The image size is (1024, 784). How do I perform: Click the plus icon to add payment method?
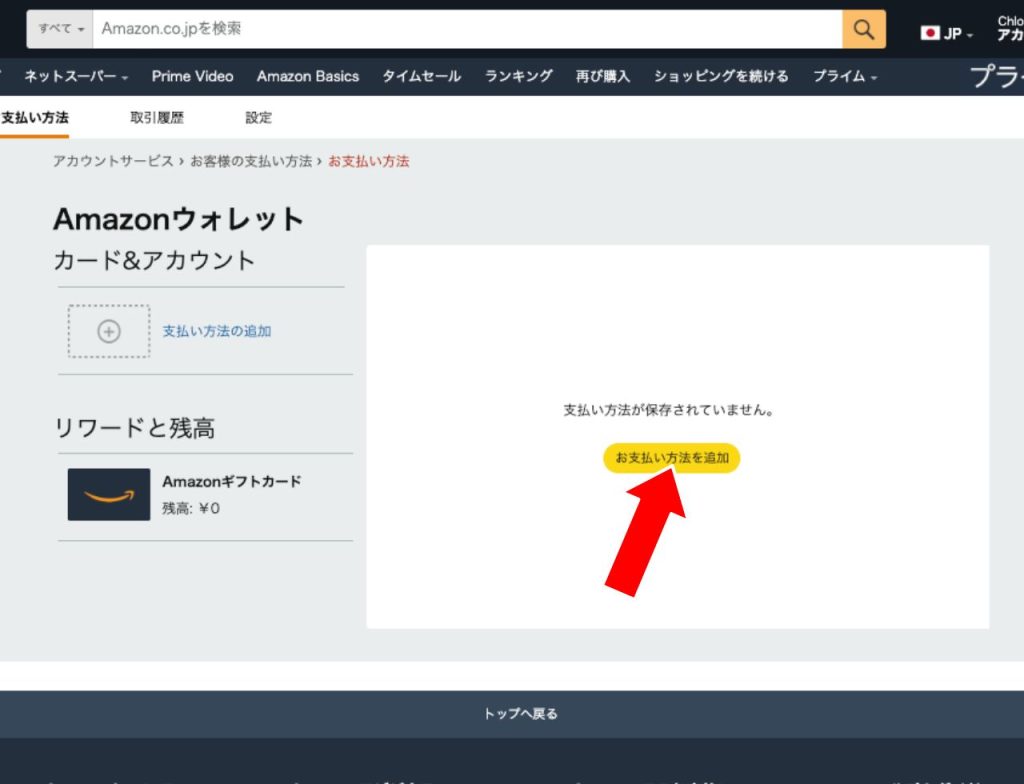(x=109, y=332)
